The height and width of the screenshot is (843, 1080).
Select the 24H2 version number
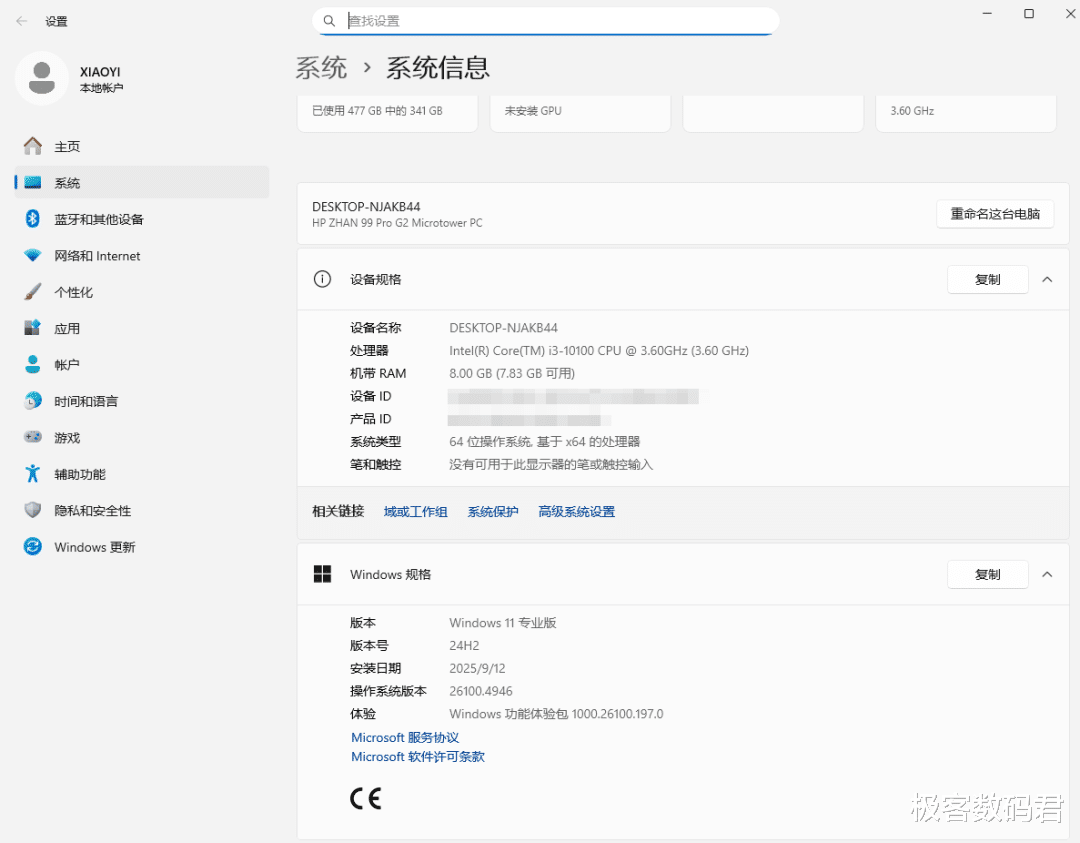464,645
